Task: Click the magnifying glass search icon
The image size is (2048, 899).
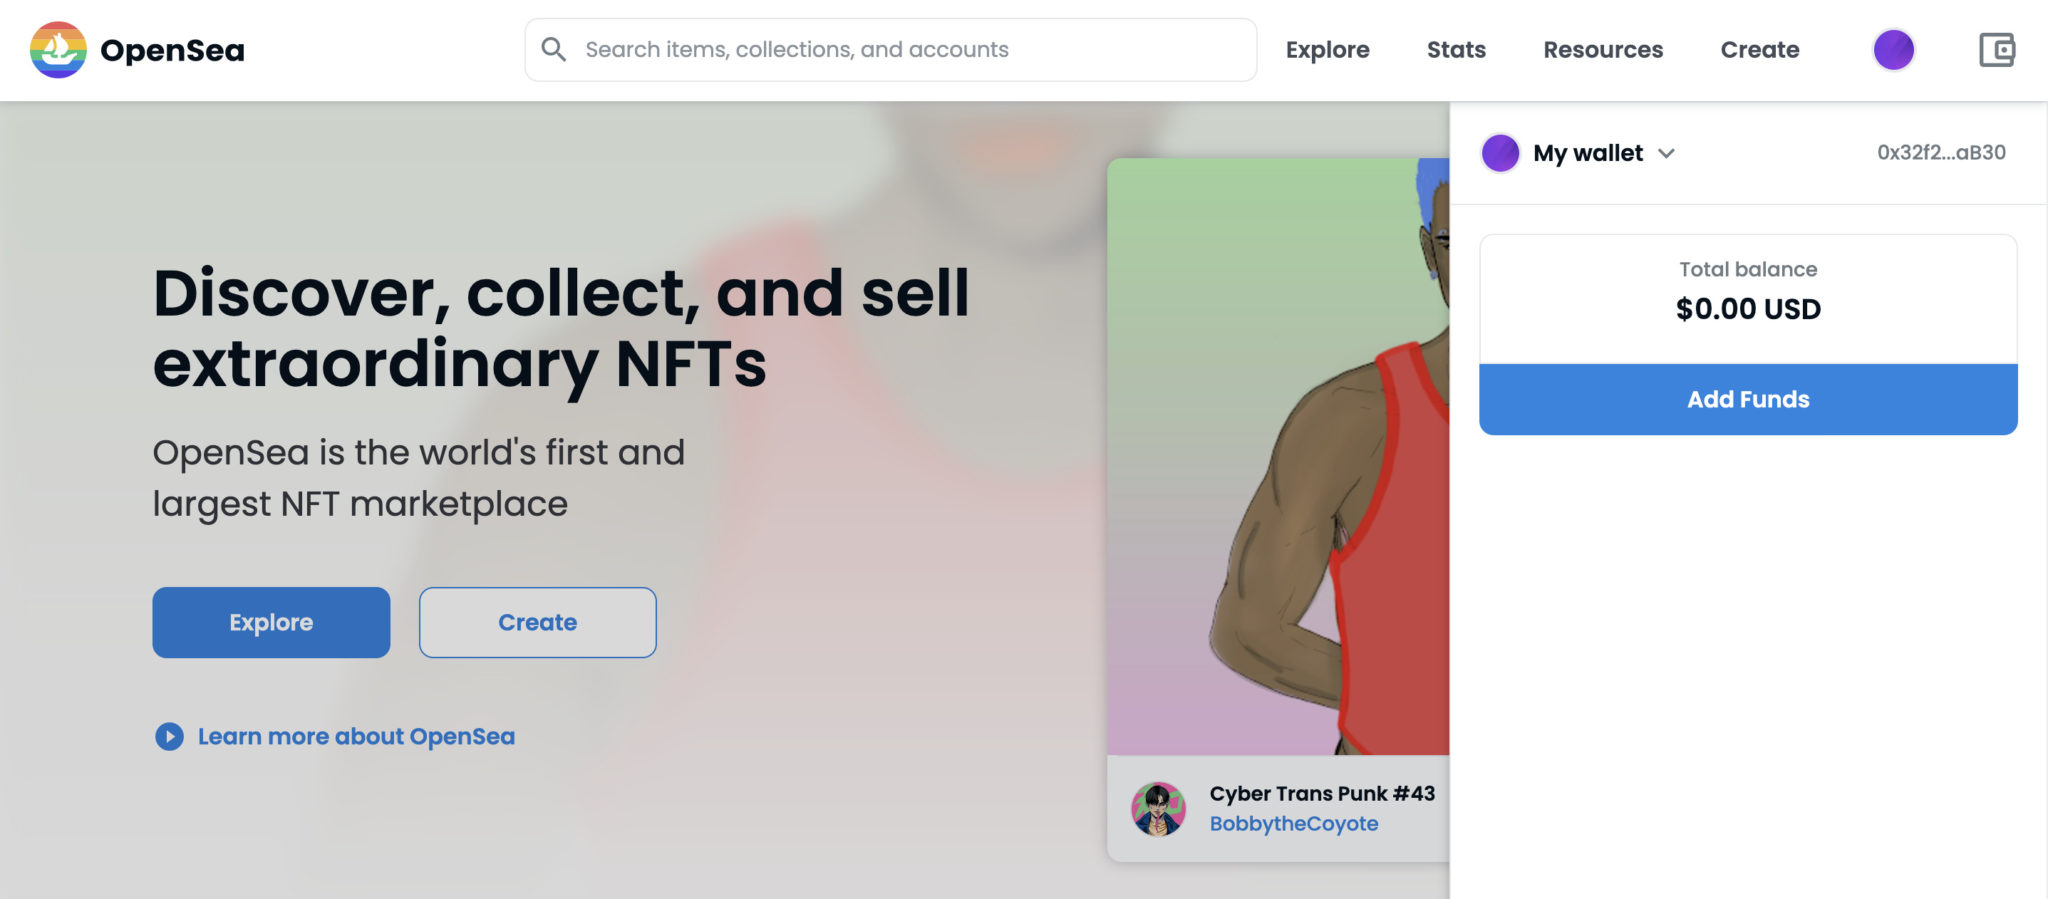Action: [556, 48]
